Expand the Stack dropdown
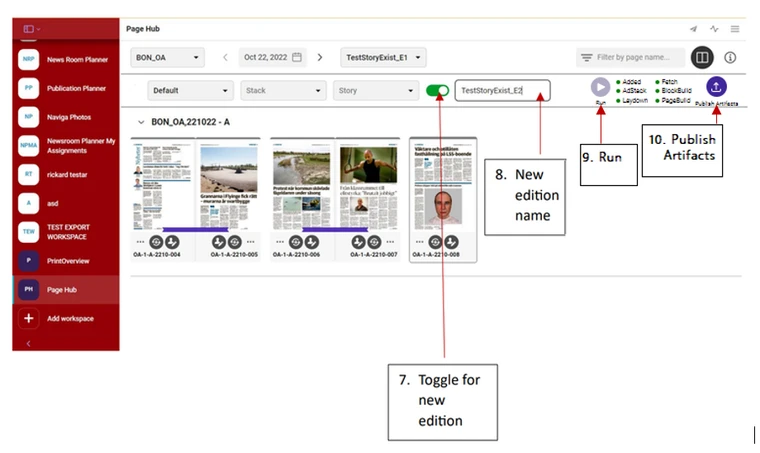Viewport: 760px width, 453px height. coord(283,91)
